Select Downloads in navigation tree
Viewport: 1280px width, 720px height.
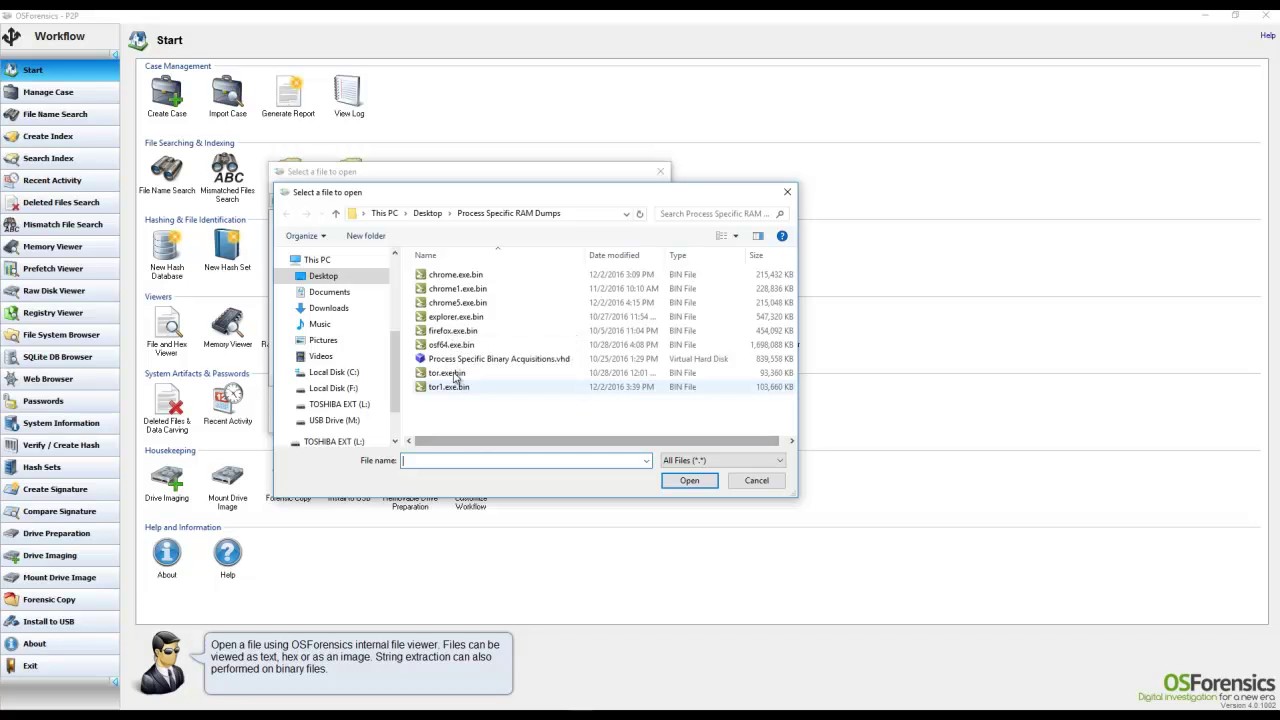[x=328, y=308]
